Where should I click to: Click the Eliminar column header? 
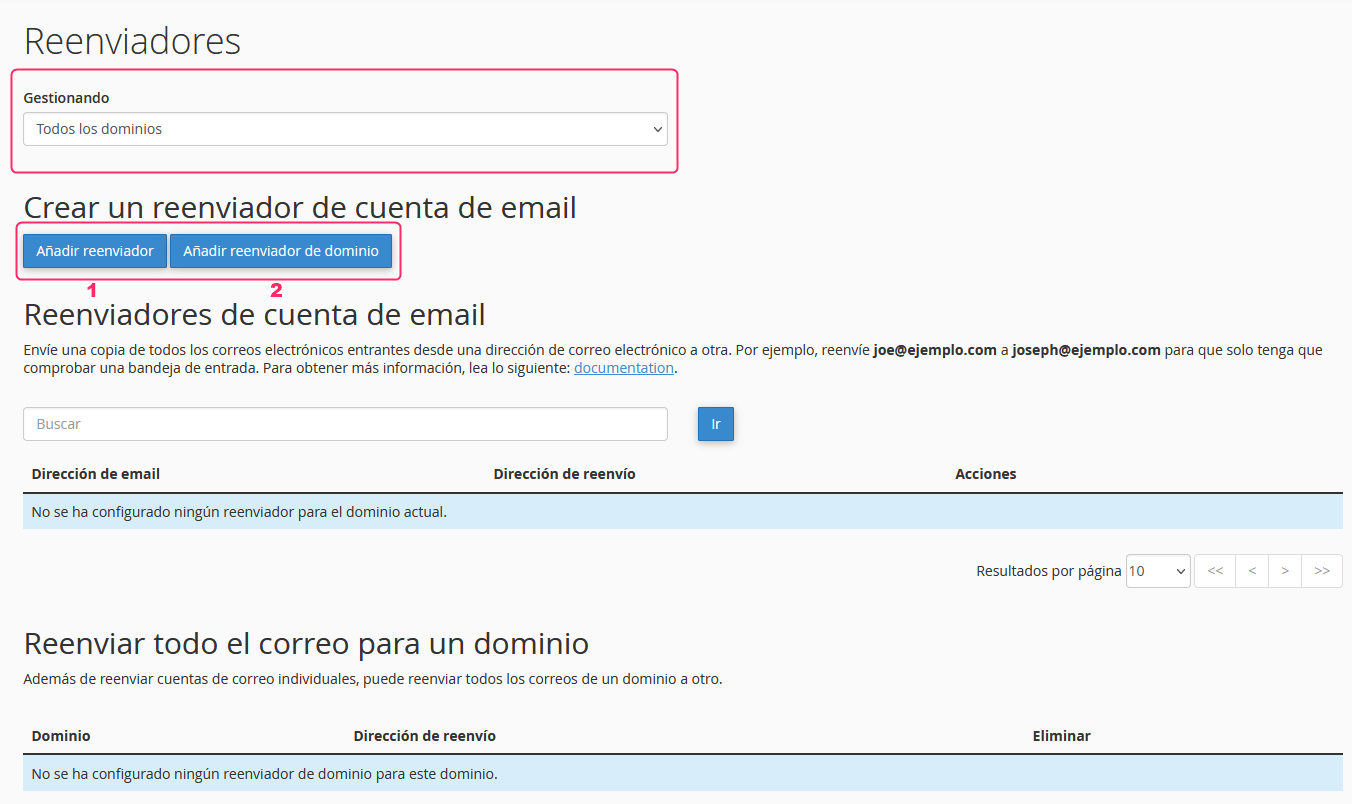pyautogui.click(x=1061, y=736)
